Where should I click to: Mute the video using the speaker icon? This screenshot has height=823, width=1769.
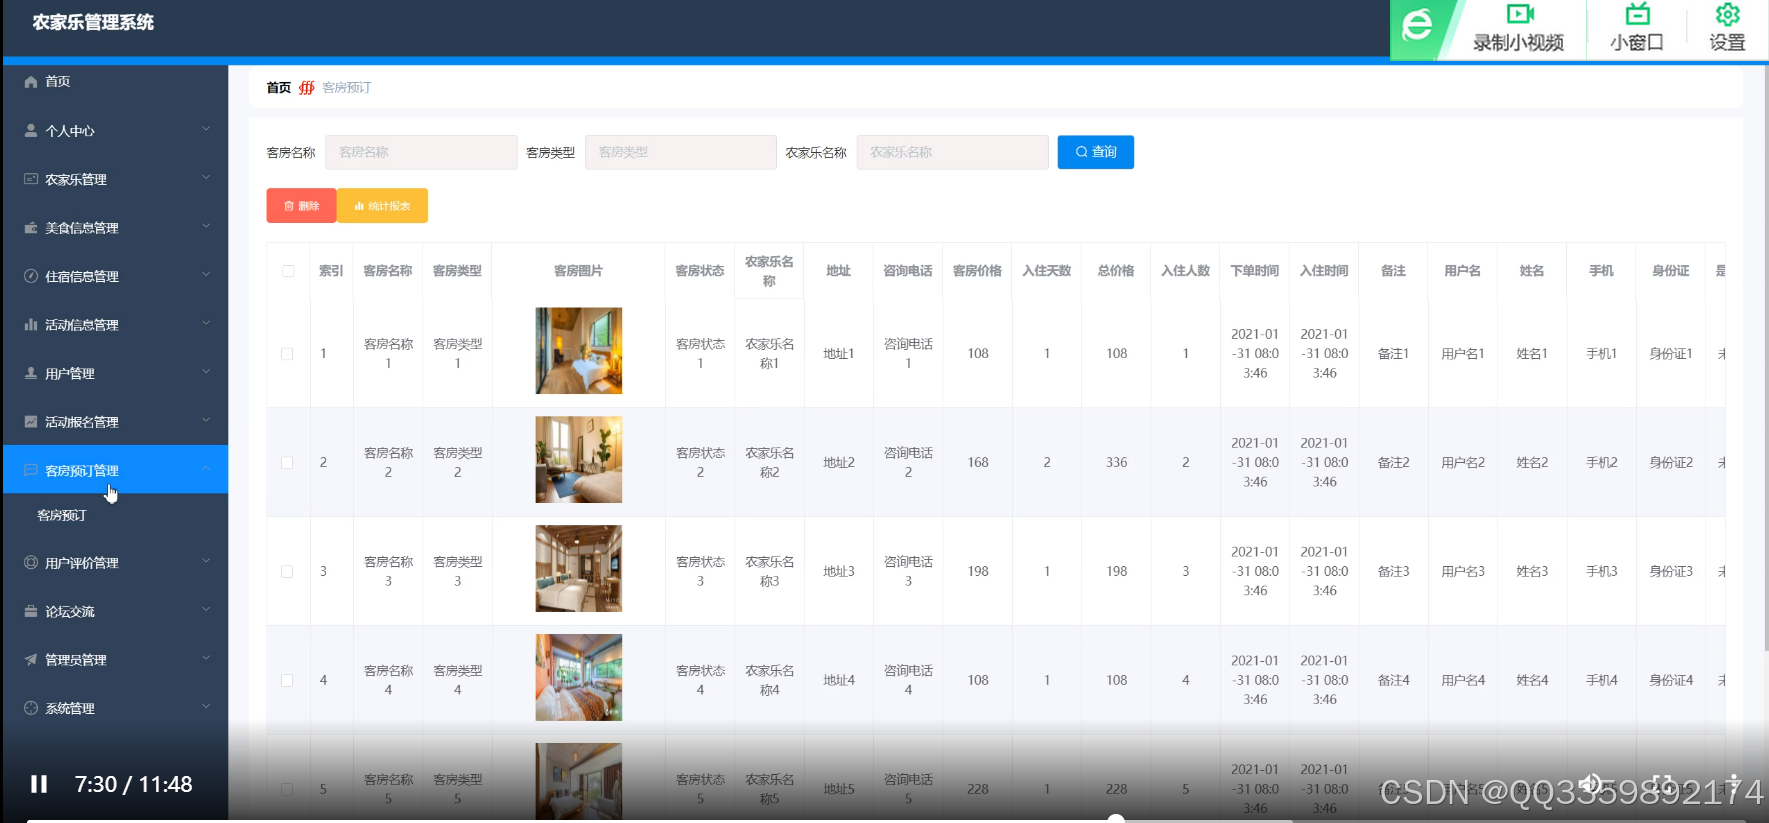click(x=1591, y=784)
